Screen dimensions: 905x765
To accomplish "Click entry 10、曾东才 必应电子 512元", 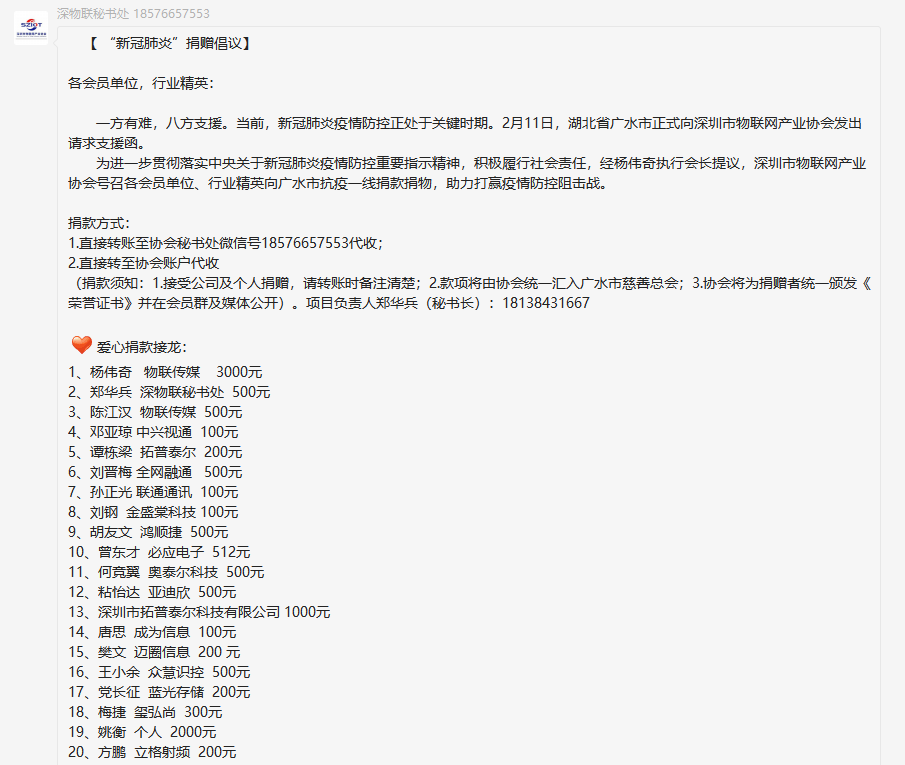I will click(159, 552).
